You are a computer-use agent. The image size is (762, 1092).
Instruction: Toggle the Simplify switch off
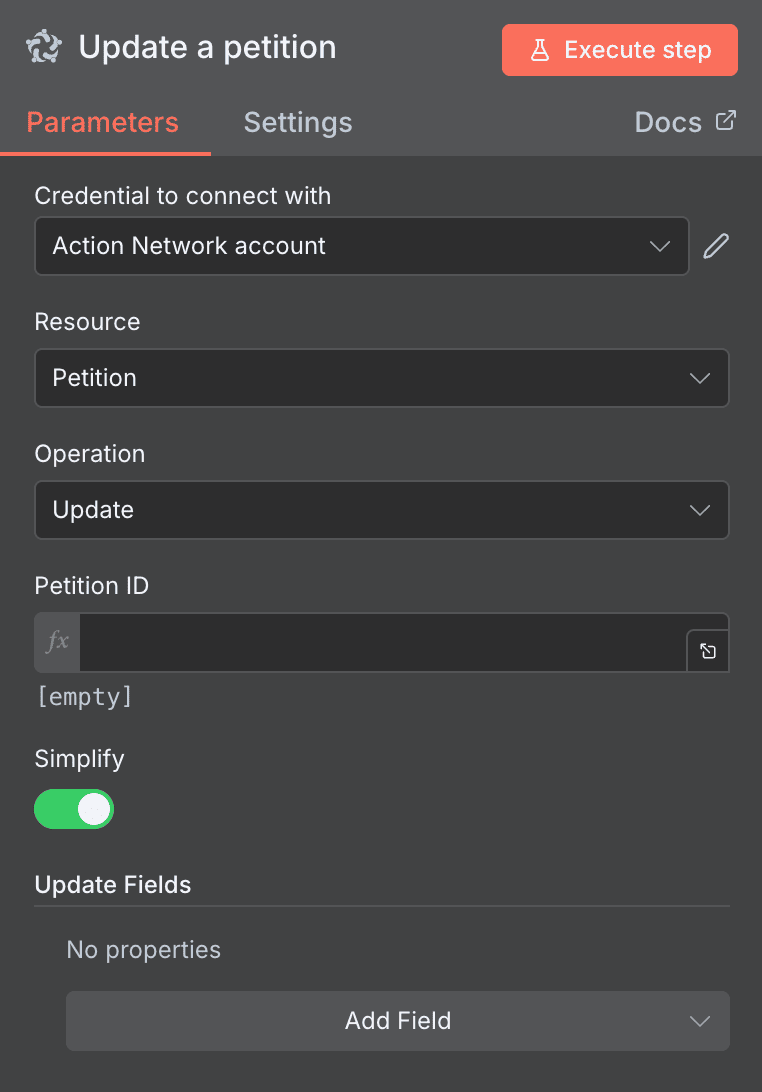pos(75,809)
